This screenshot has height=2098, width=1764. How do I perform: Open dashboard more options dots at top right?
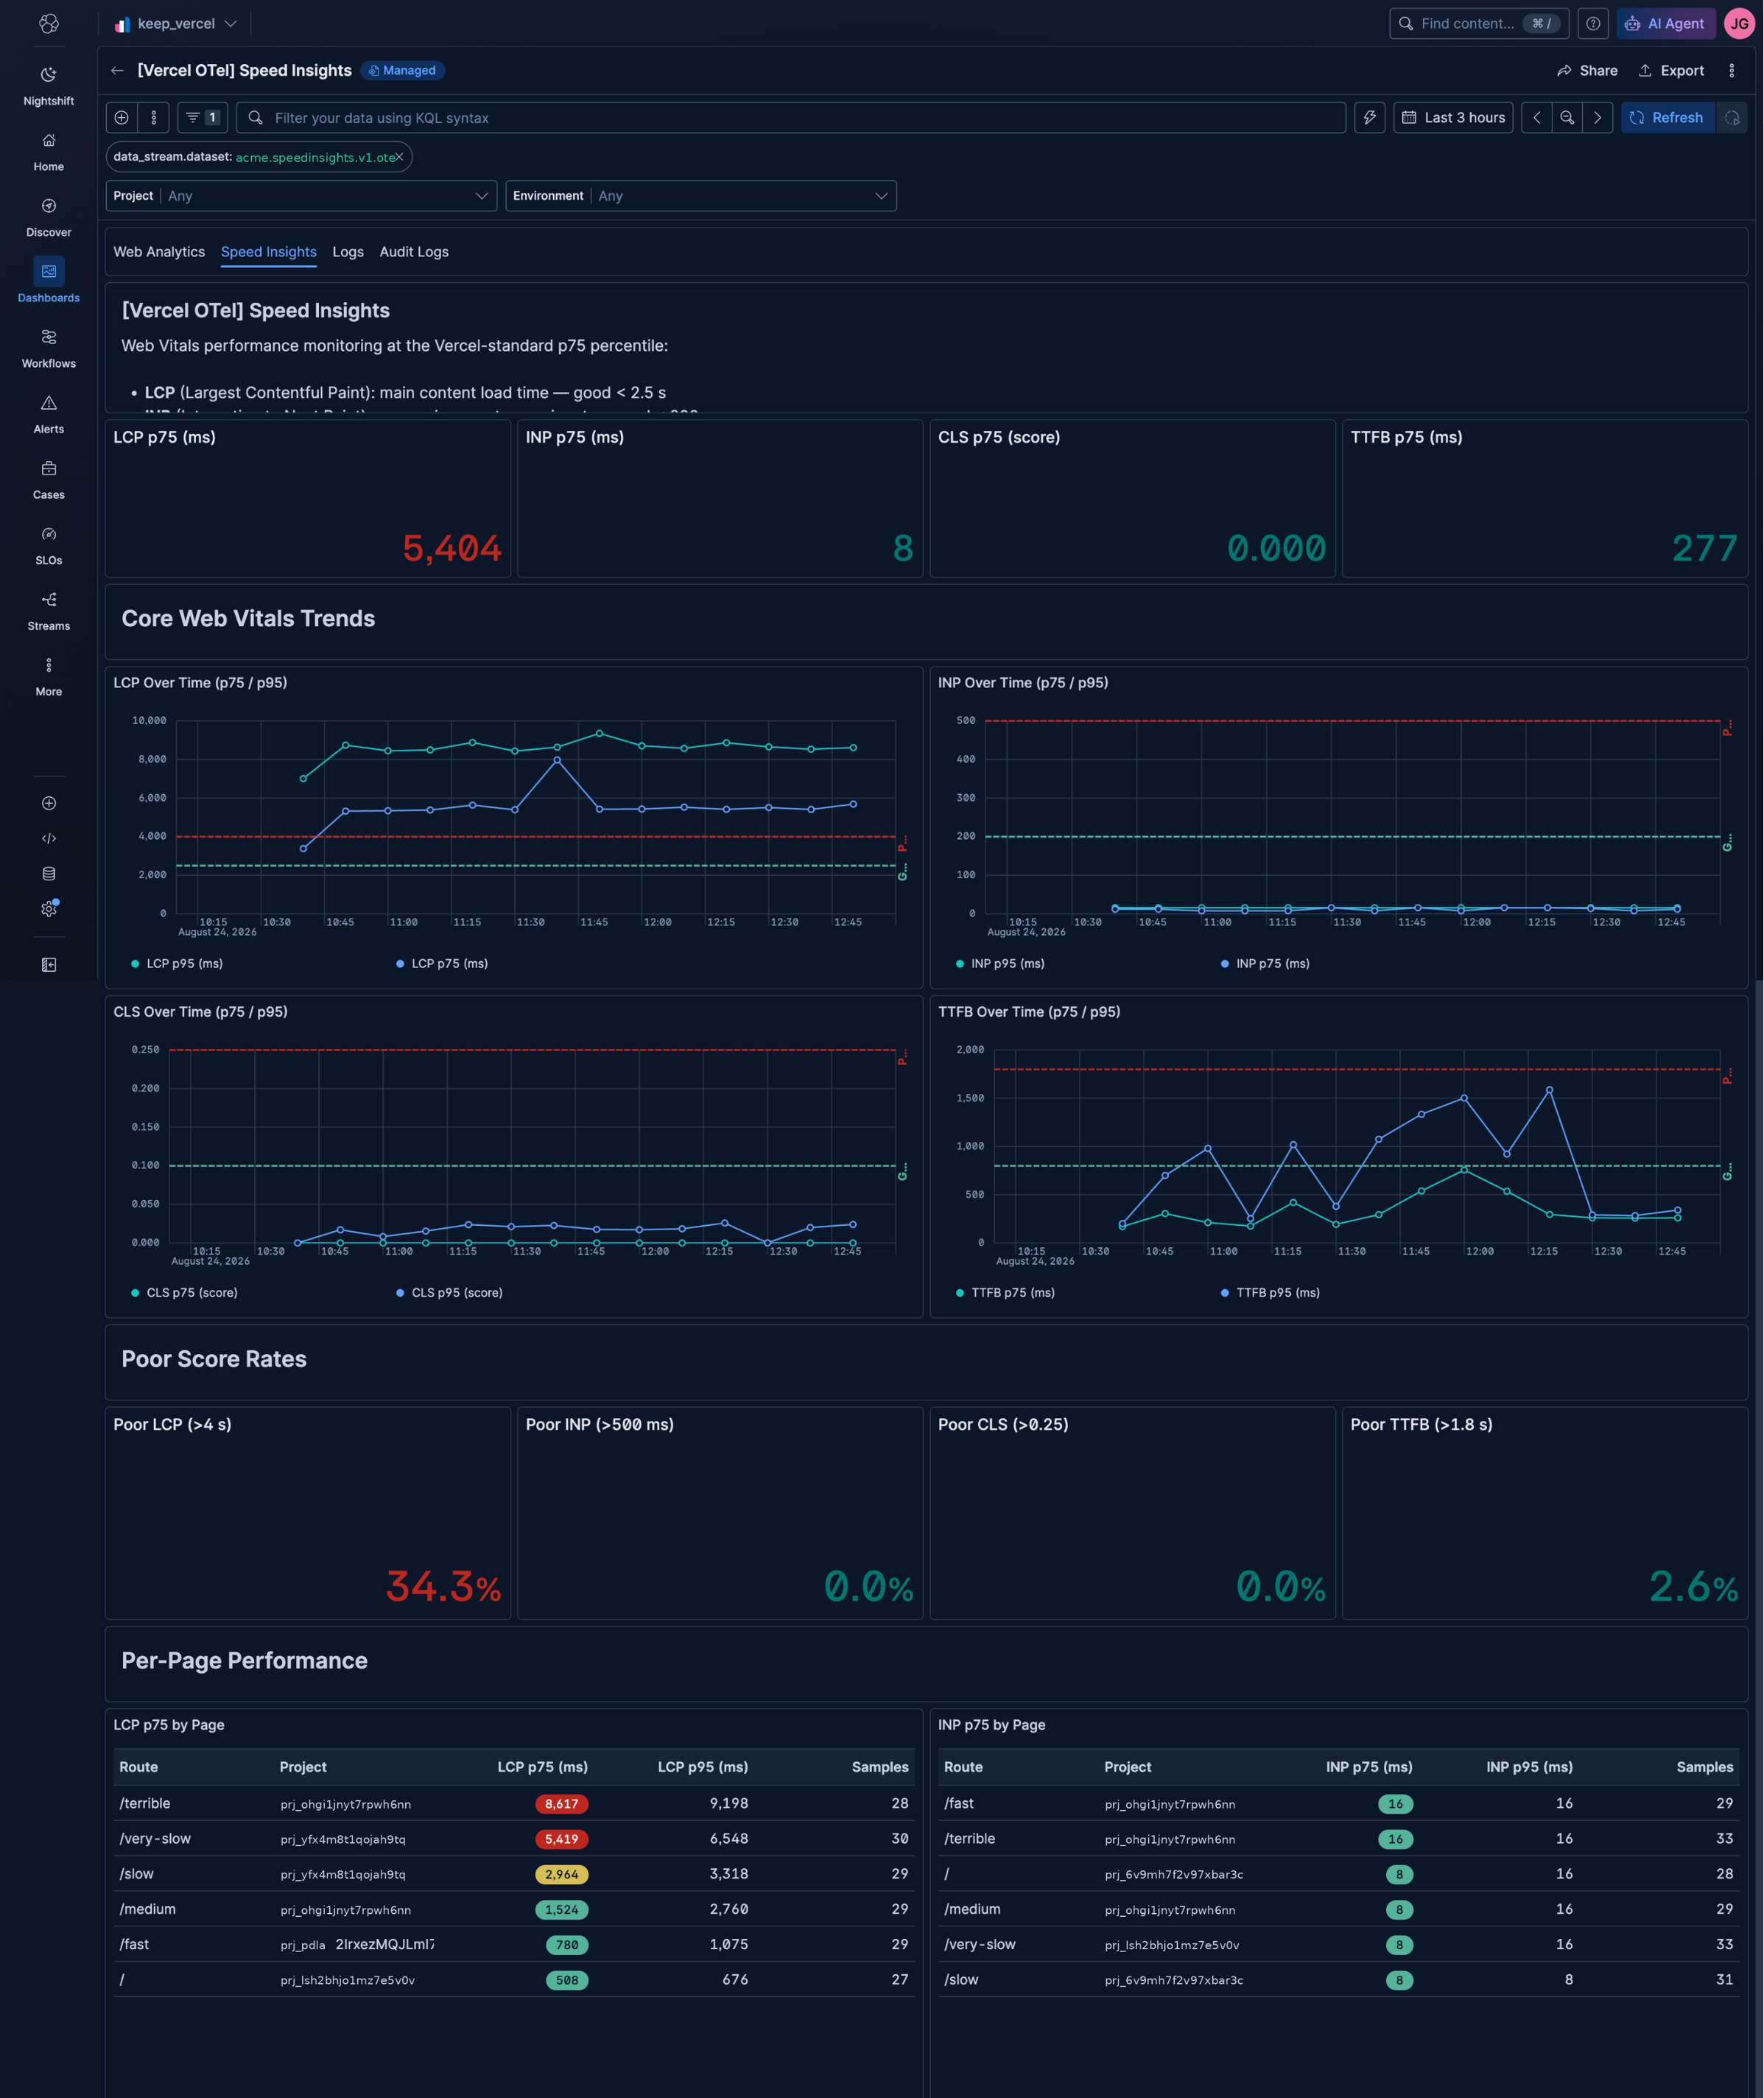pyautogui.click(x=1731, y=70)
